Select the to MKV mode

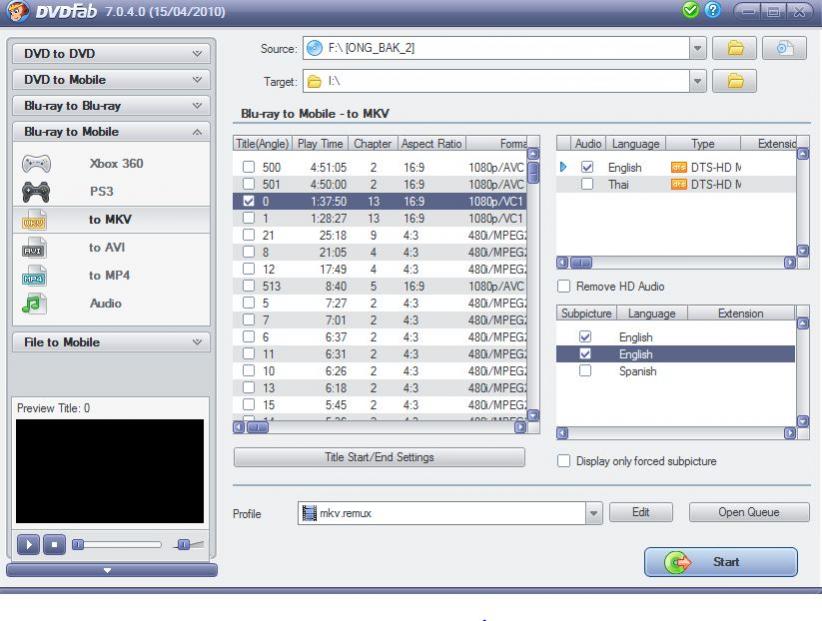(x=112, y=220)
